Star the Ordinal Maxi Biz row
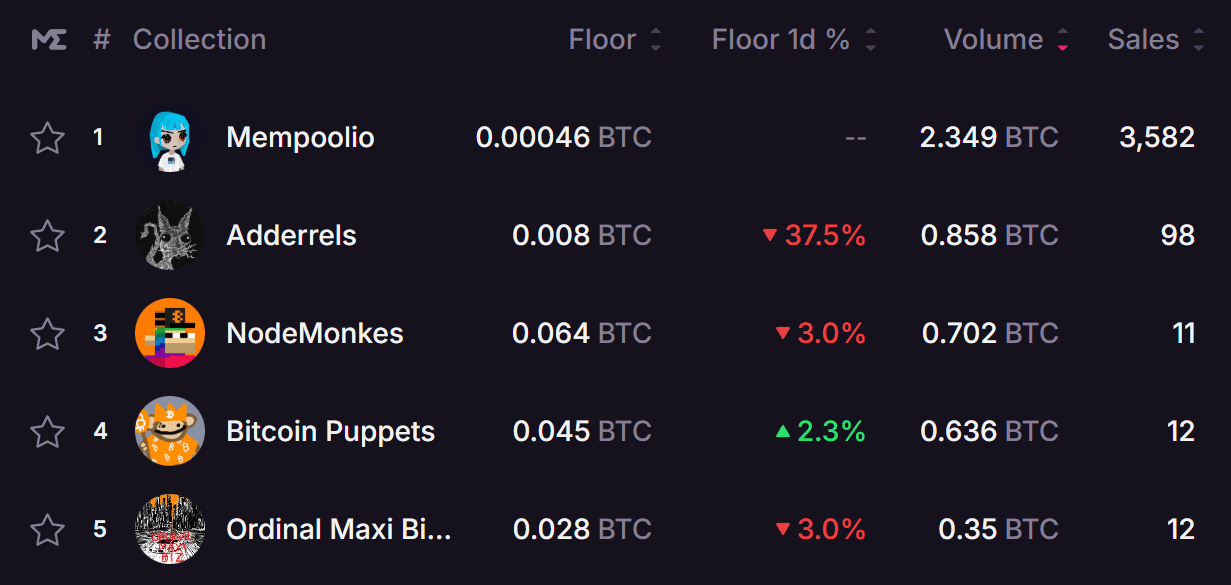 [47, 529]
